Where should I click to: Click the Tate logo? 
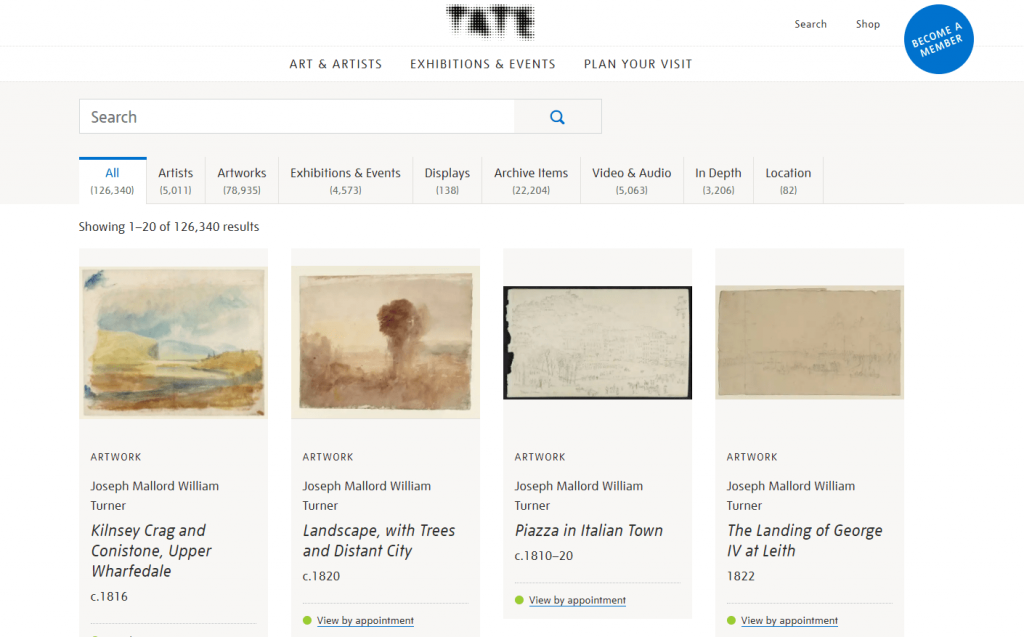click(x=490, y=22)
